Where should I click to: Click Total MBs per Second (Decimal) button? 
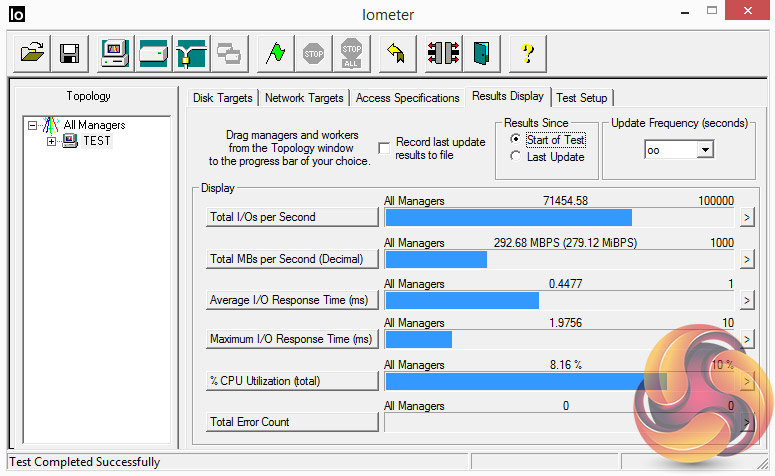click(292, 259)
